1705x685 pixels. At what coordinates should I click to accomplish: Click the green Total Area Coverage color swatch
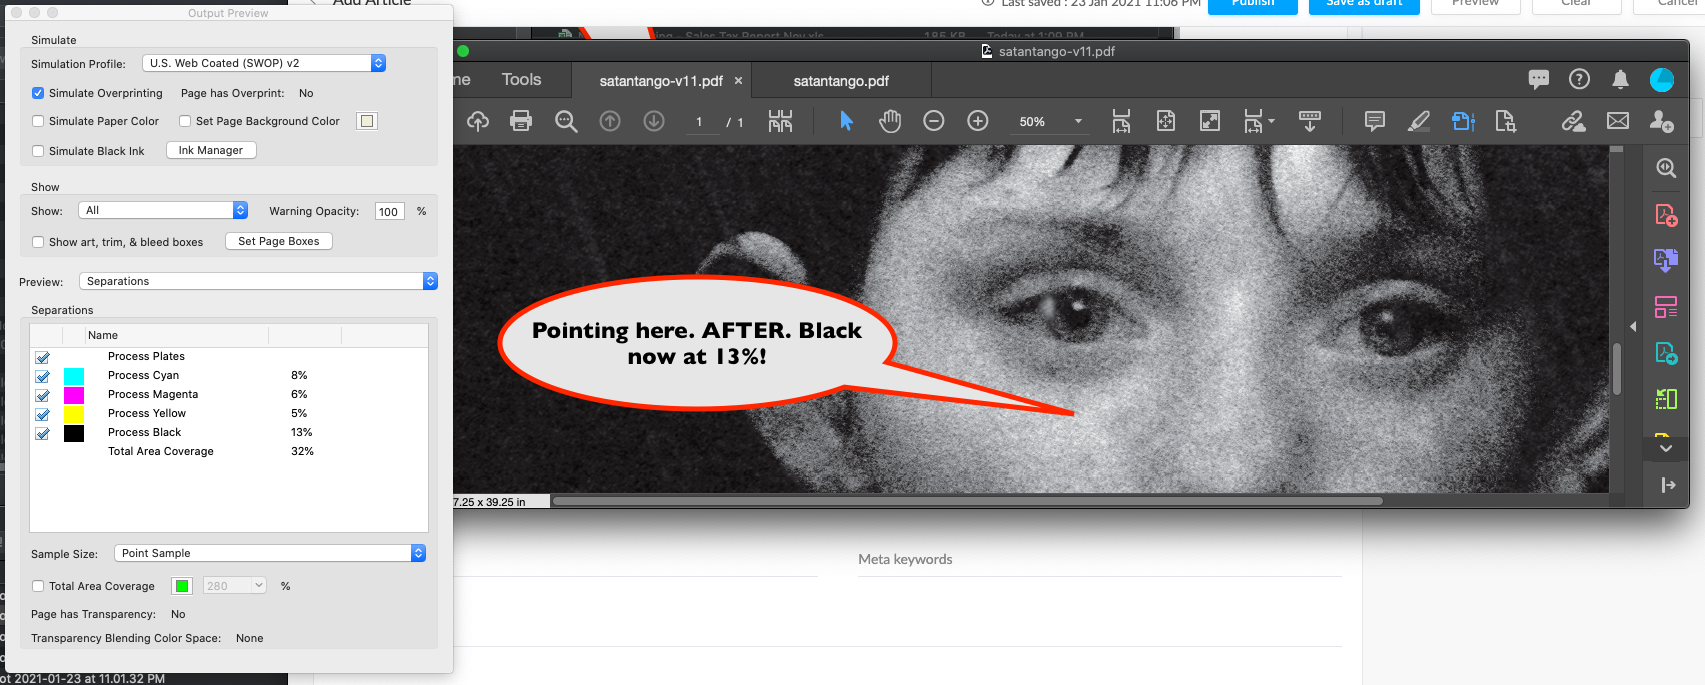click(182, 586)
